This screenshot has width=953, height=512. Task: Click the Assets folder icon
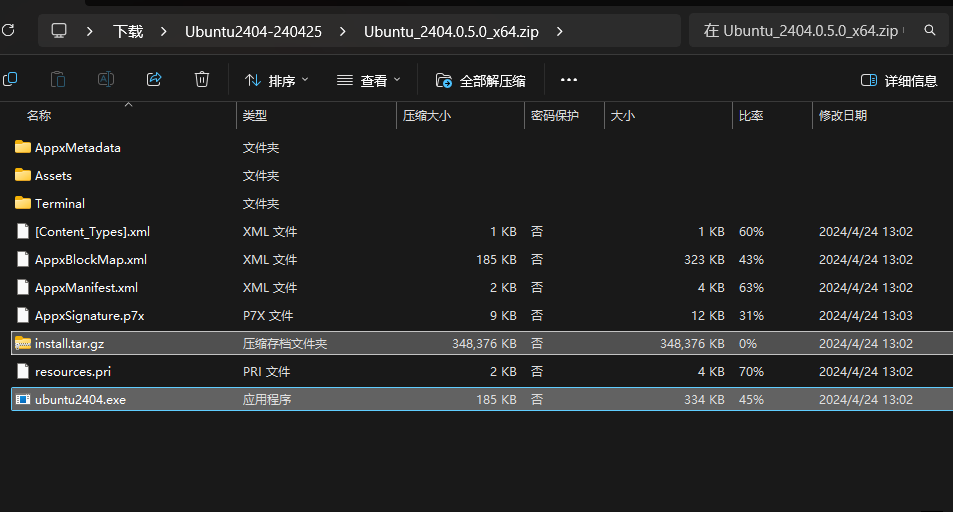tap(23, 175)
